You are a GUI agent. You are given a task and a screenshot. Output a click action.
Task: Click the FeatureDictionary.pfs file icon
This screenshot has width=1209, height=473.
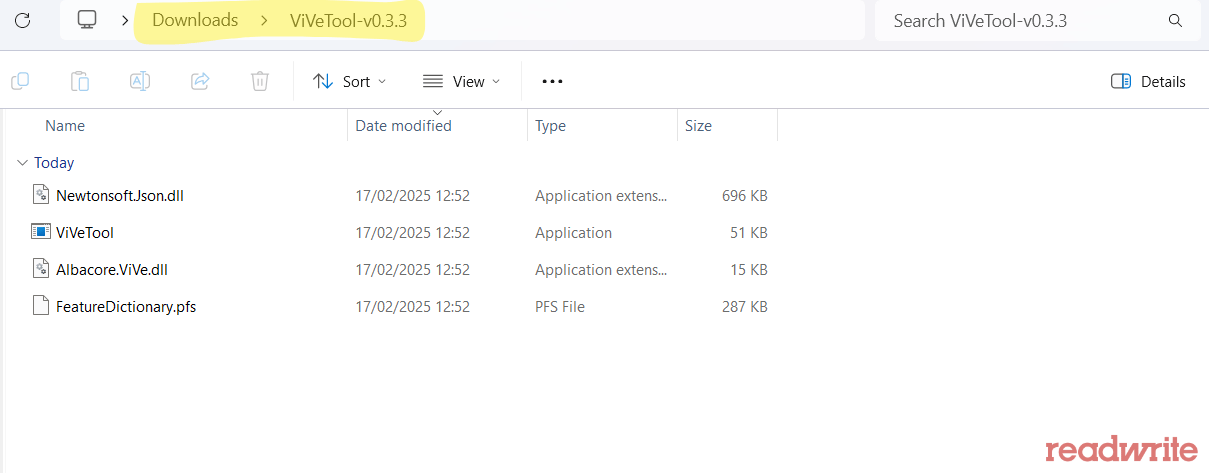tap(40, 305)
